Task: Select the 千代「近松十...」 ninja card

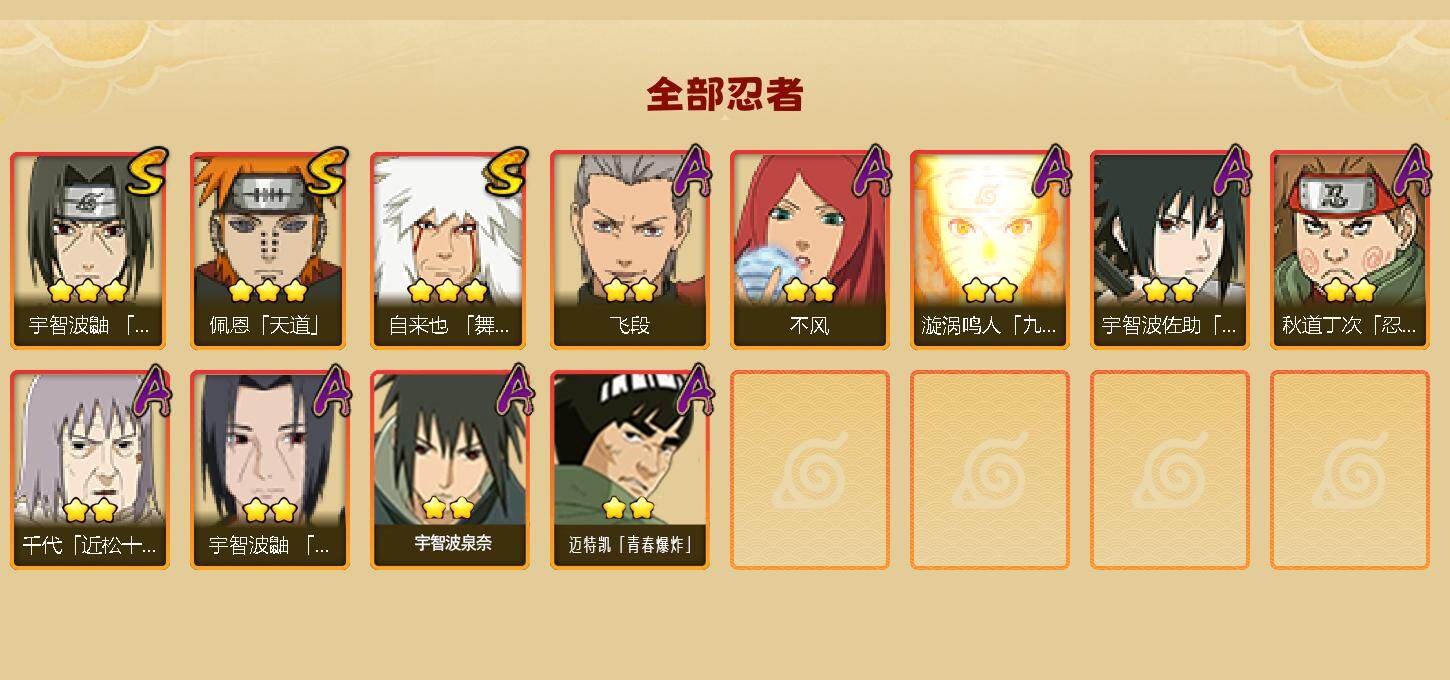Action: tap(89, 470)
